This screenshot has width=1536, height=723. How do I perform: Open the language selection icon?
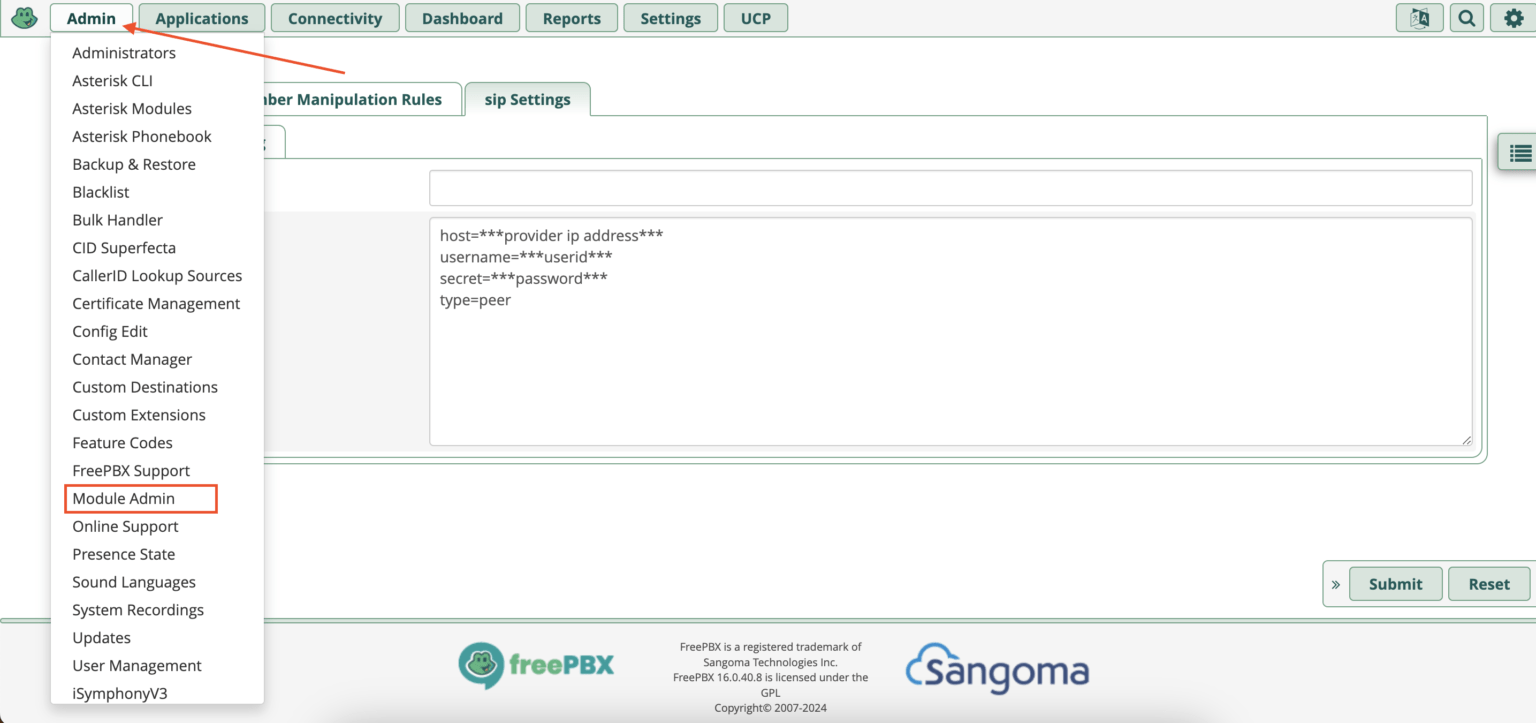[x=1419, y=18]
